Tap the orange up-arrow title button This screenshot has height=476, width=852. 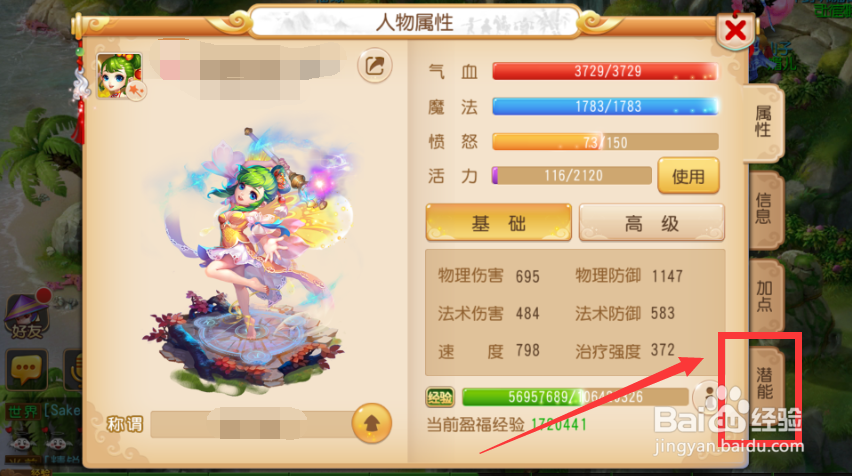372,423
